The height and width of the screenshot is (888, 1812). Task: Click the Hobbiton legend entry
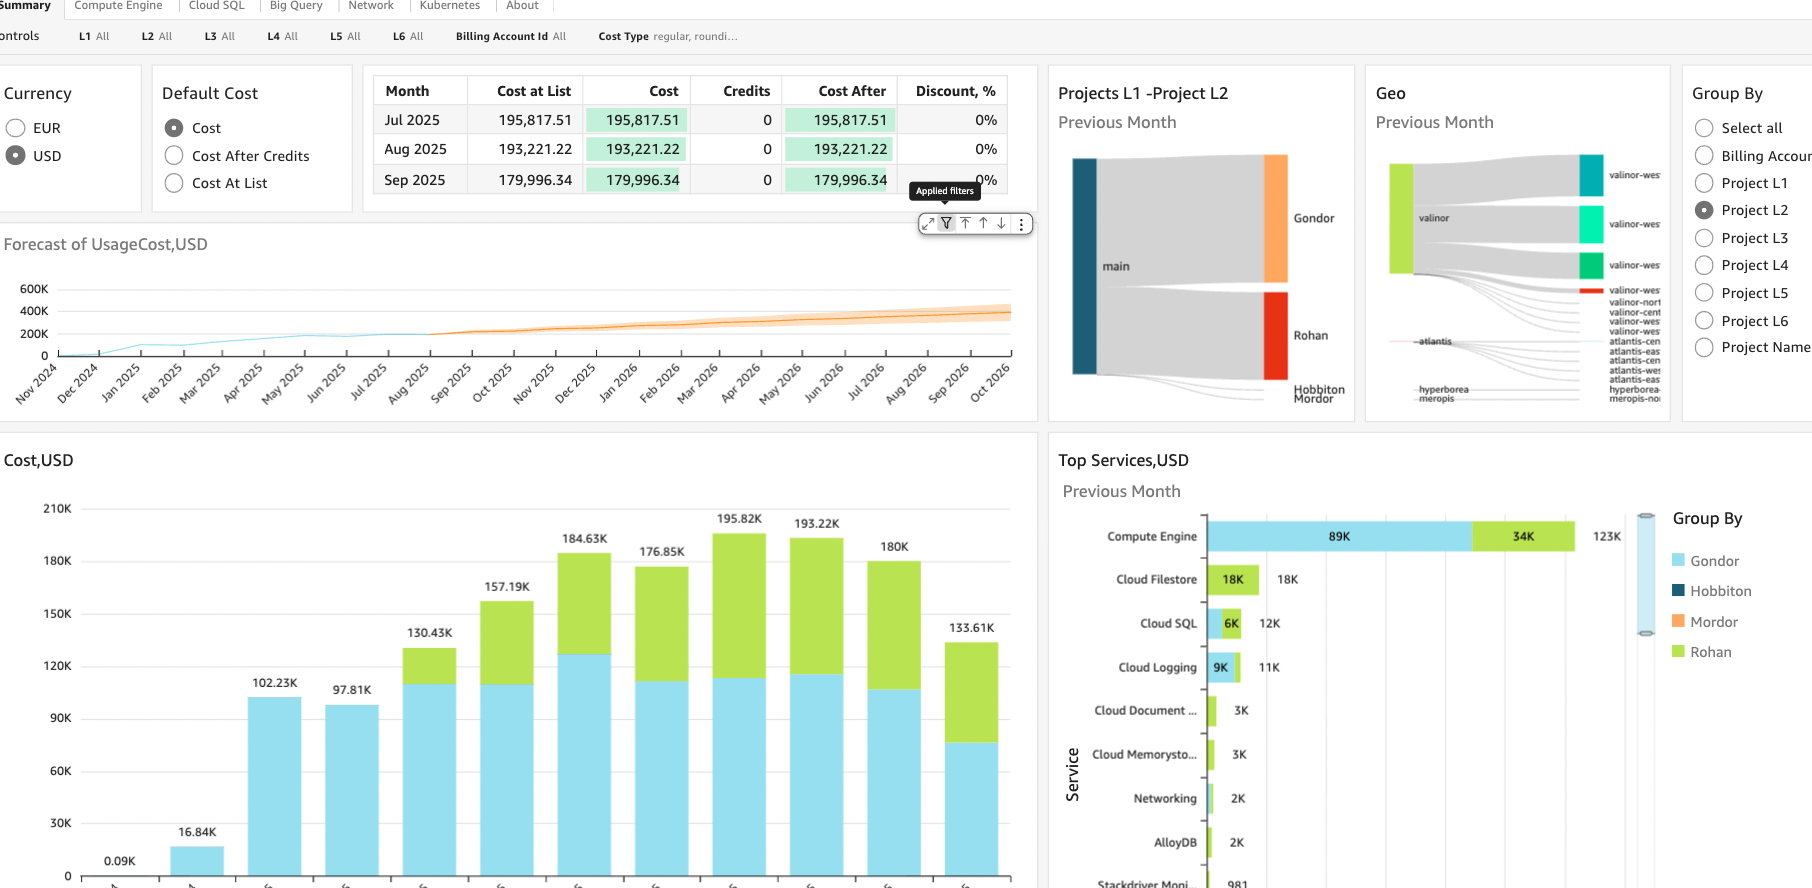click(1720, 591)
